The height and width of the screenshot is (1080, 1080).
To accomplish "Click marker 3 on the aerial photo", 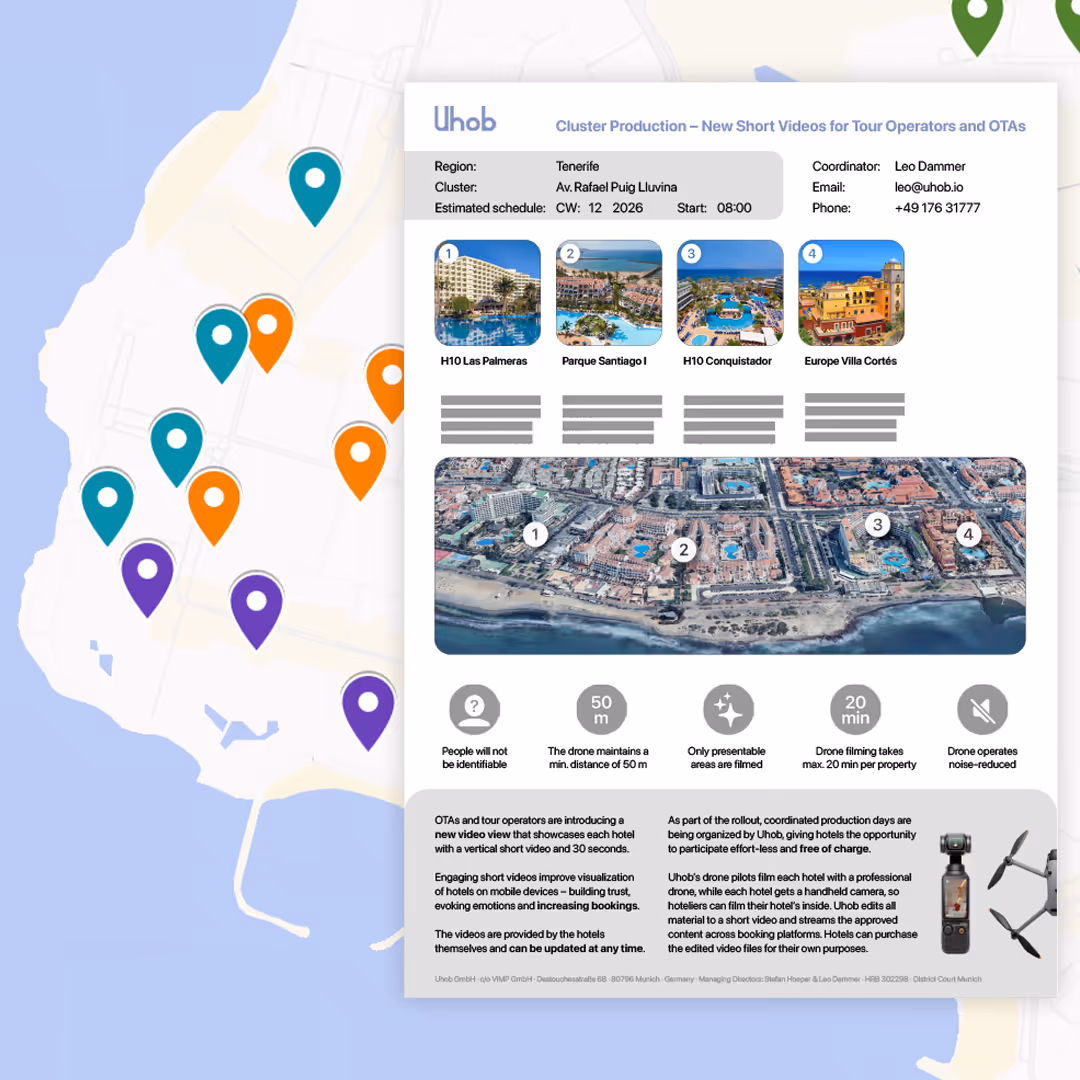I will click(x=878, y=525).
